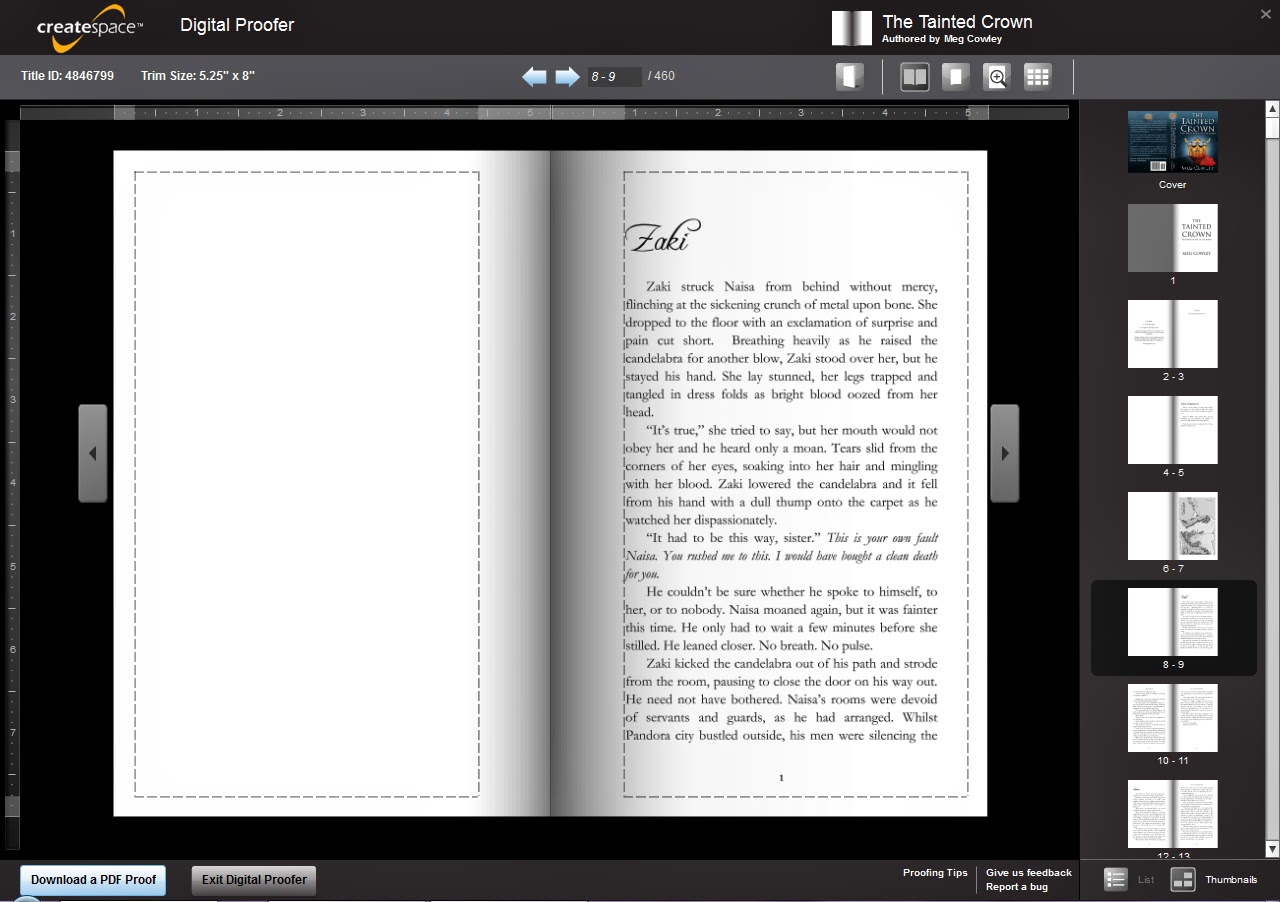
Task: Click the blank left page of the spread
Action: point(332,483)
